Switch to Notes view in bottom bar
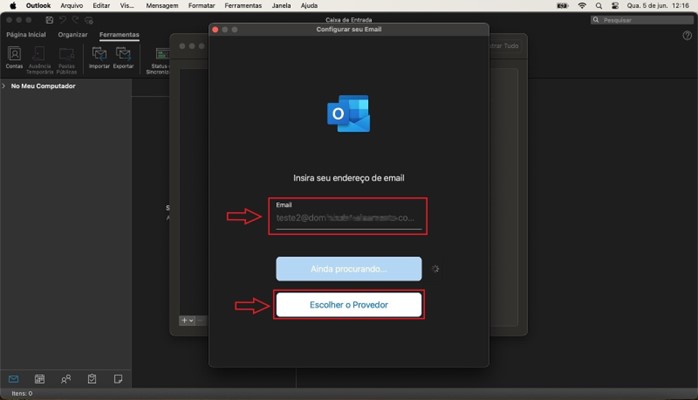Viewport: 698px width, 400px height. click(x=118, y=379)
